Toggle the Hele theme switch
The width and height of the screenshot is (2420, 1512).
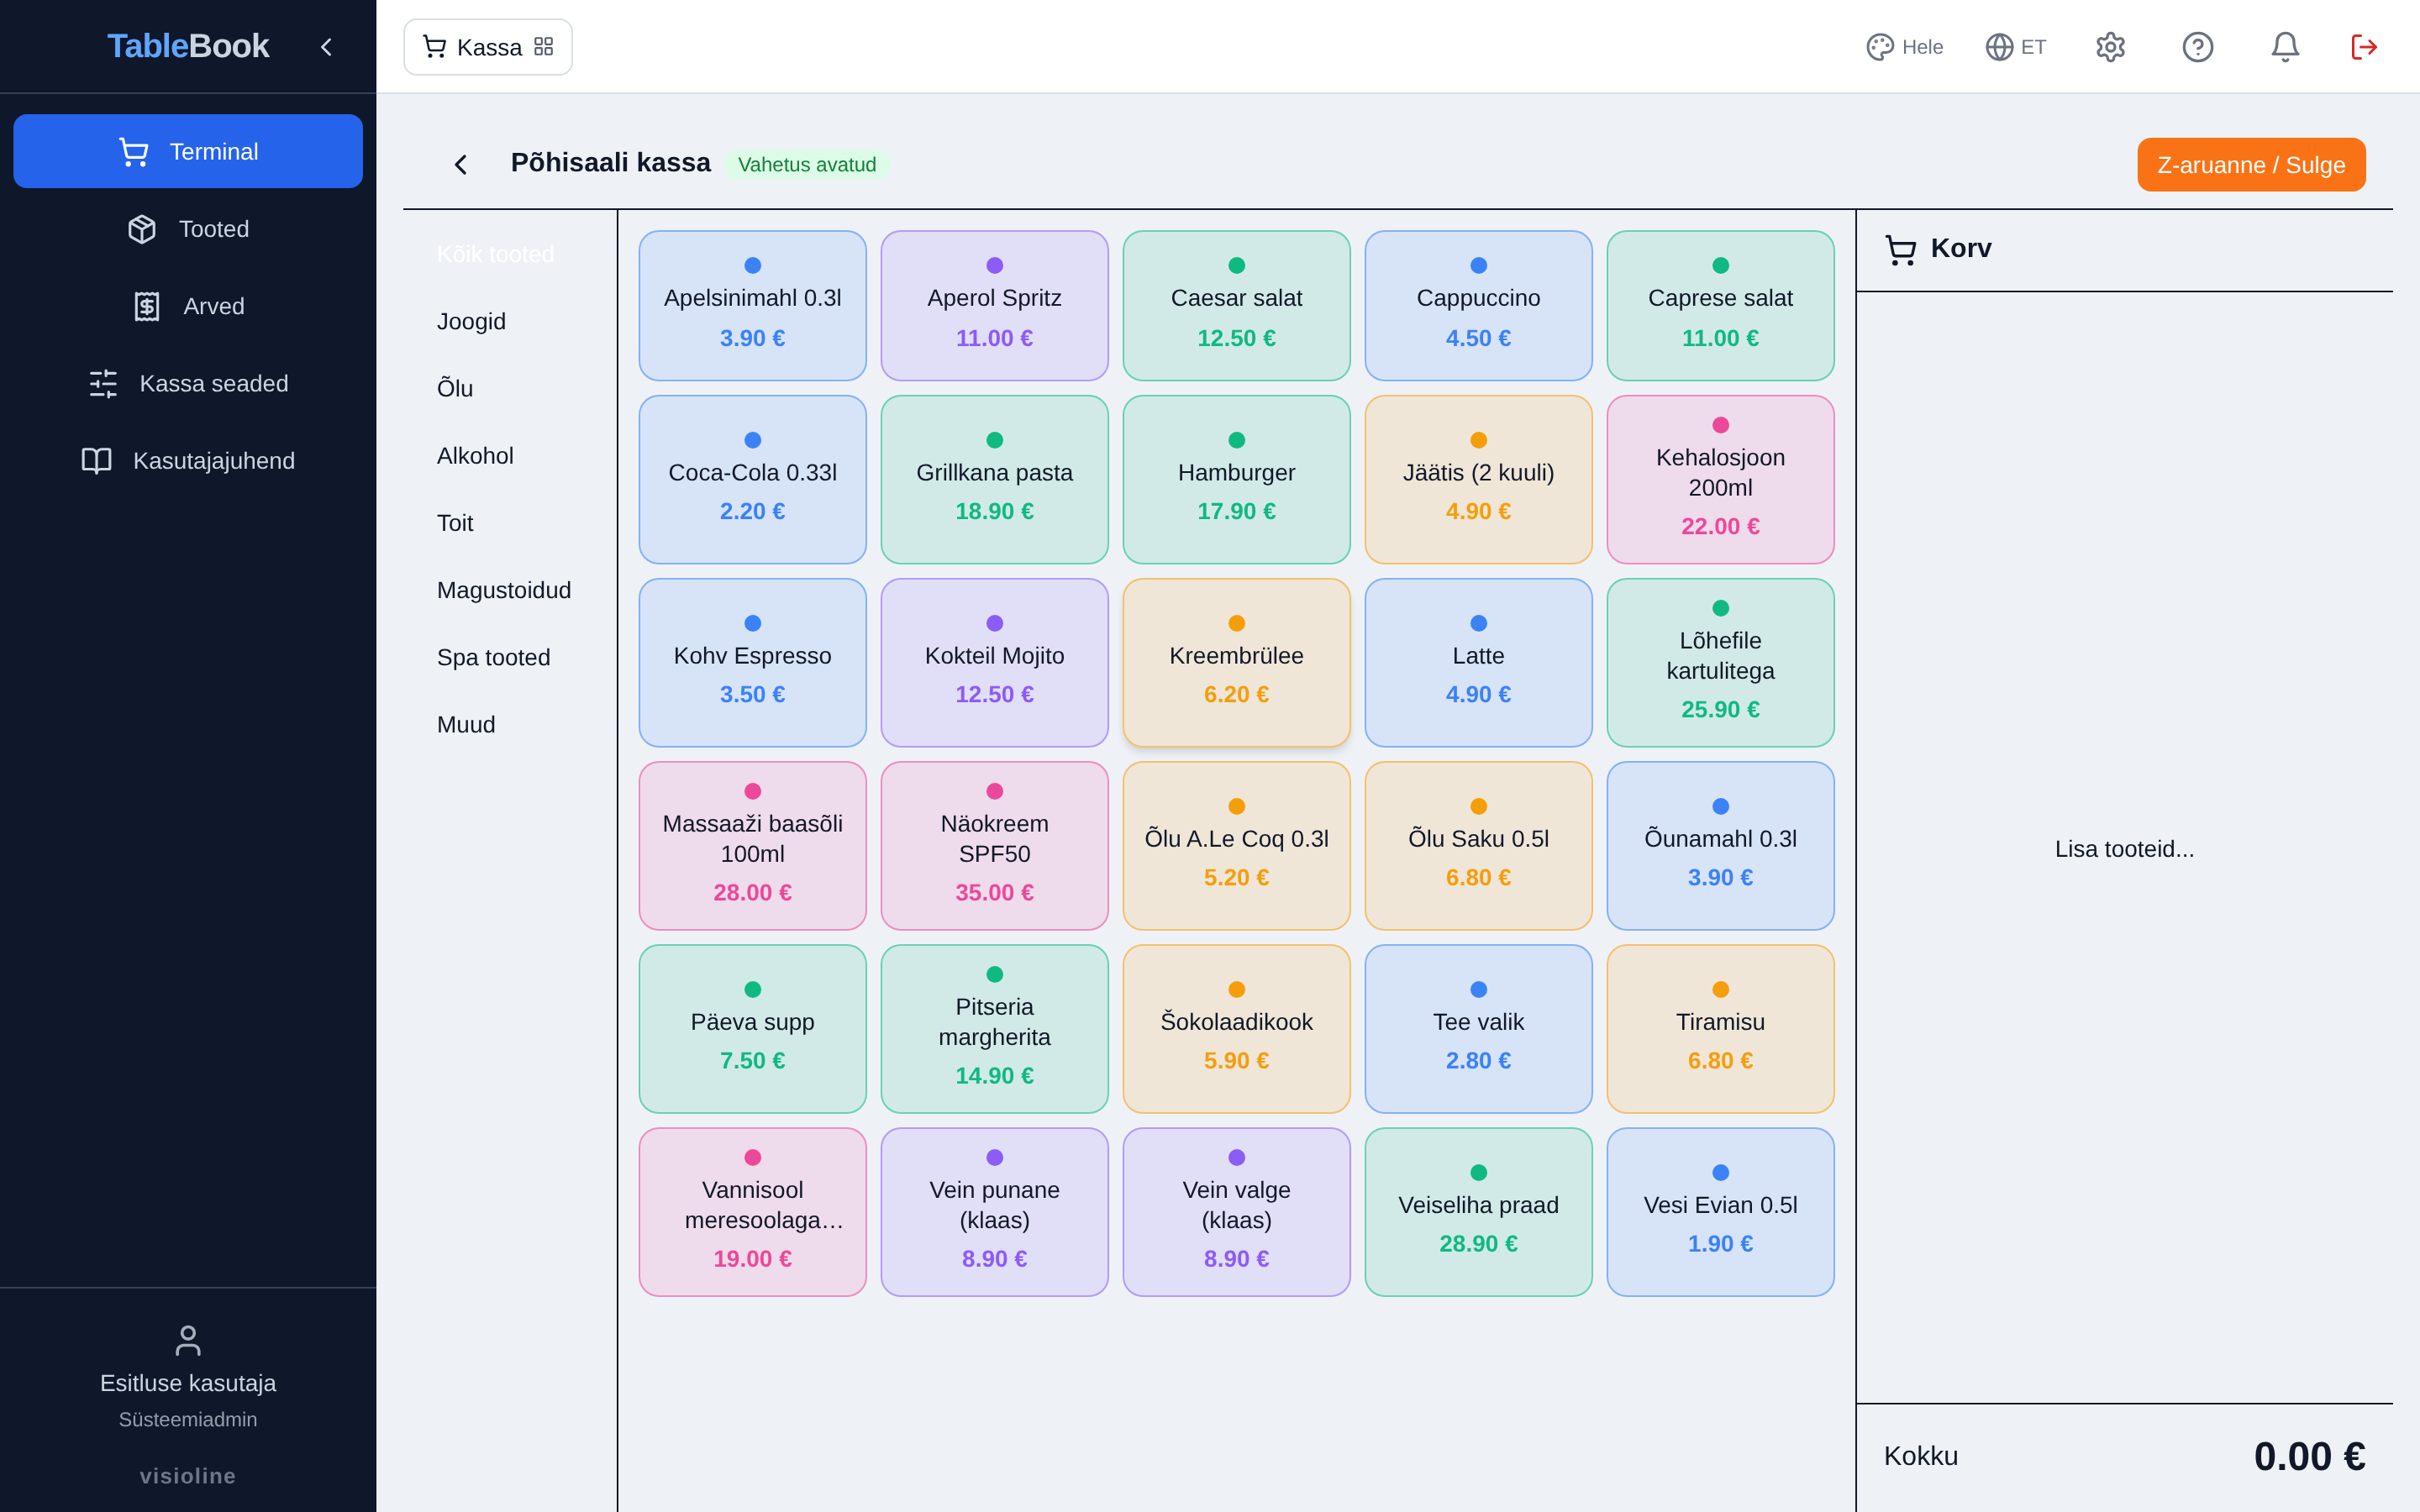pos(1904,47)
